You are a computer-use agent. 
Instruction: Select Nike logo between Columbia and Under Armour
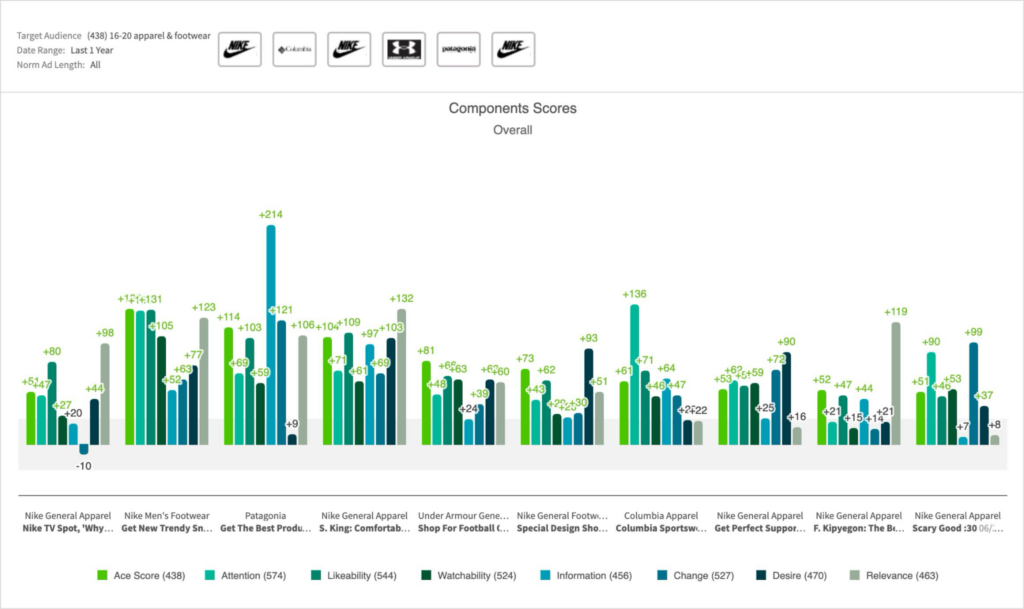[x=349, y=49]
